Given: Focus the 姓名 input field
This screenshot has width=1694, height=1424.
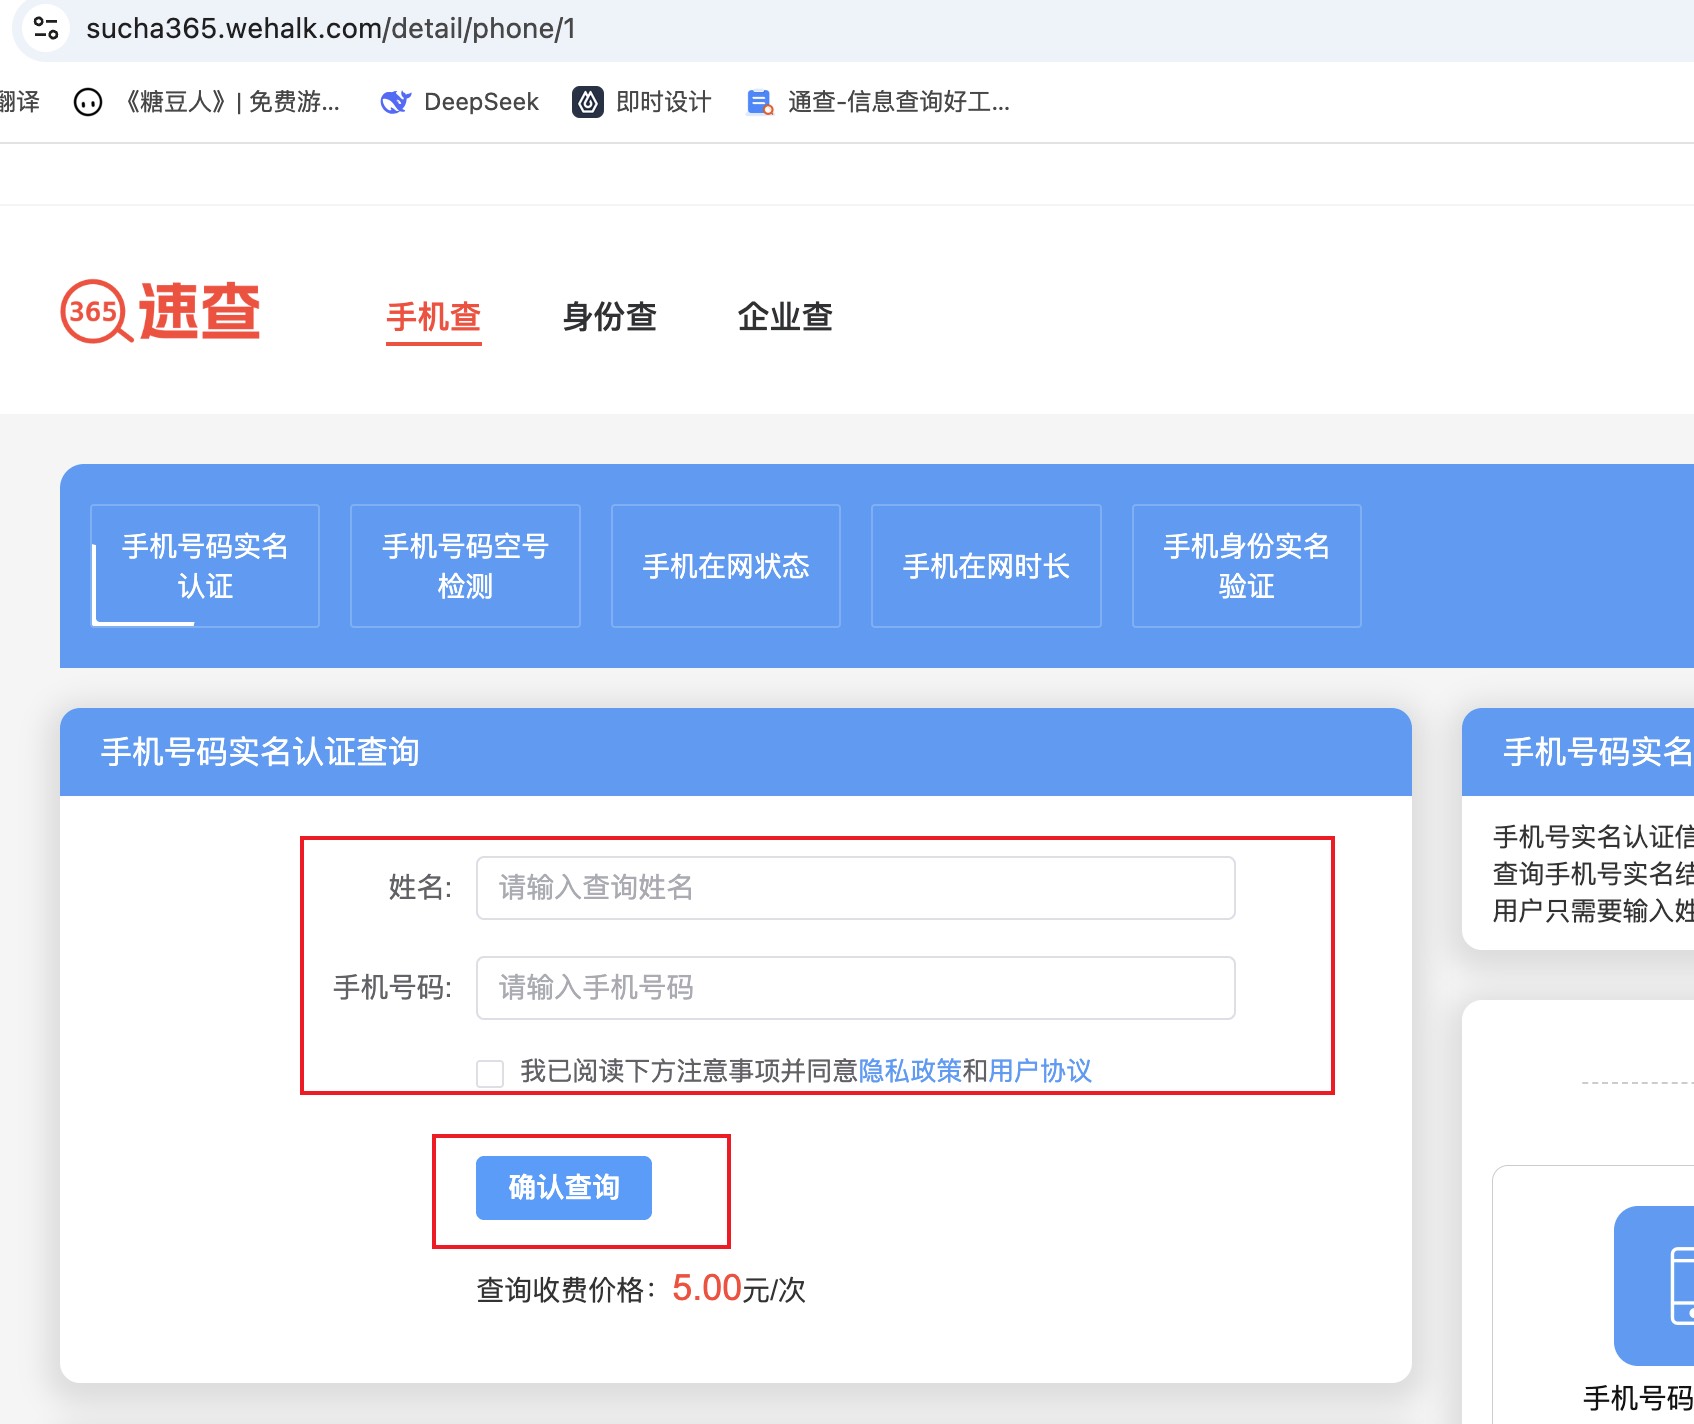Looking at the screenshot, I should coord(855,888).
